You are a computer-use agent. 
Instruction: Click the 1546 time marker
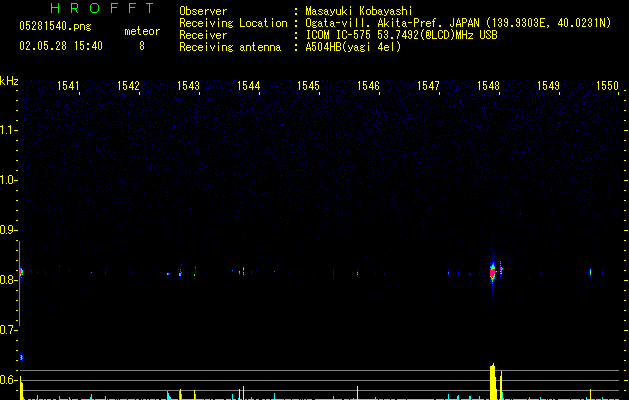[368, 86]
